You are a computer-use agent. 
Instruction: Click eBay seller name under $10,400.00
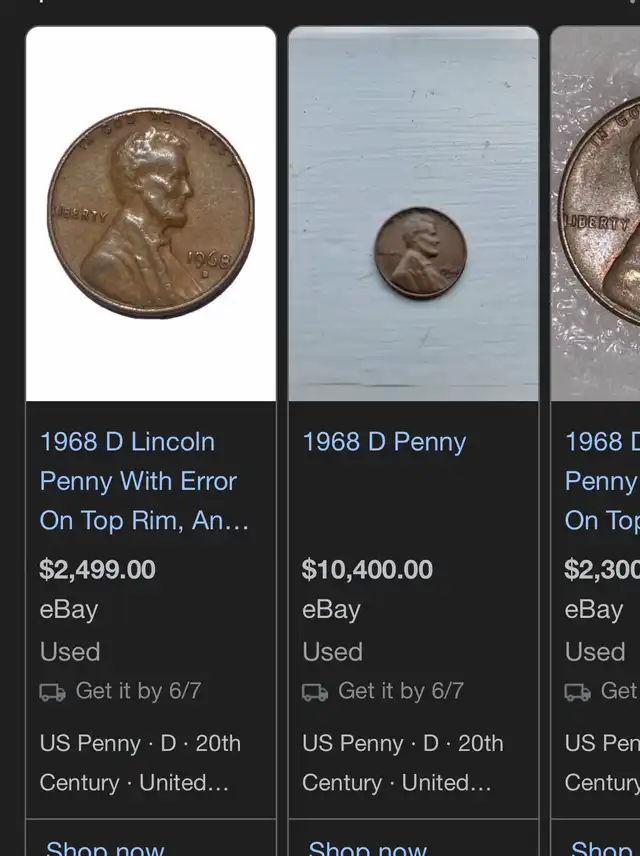click(x=331, y=610)
